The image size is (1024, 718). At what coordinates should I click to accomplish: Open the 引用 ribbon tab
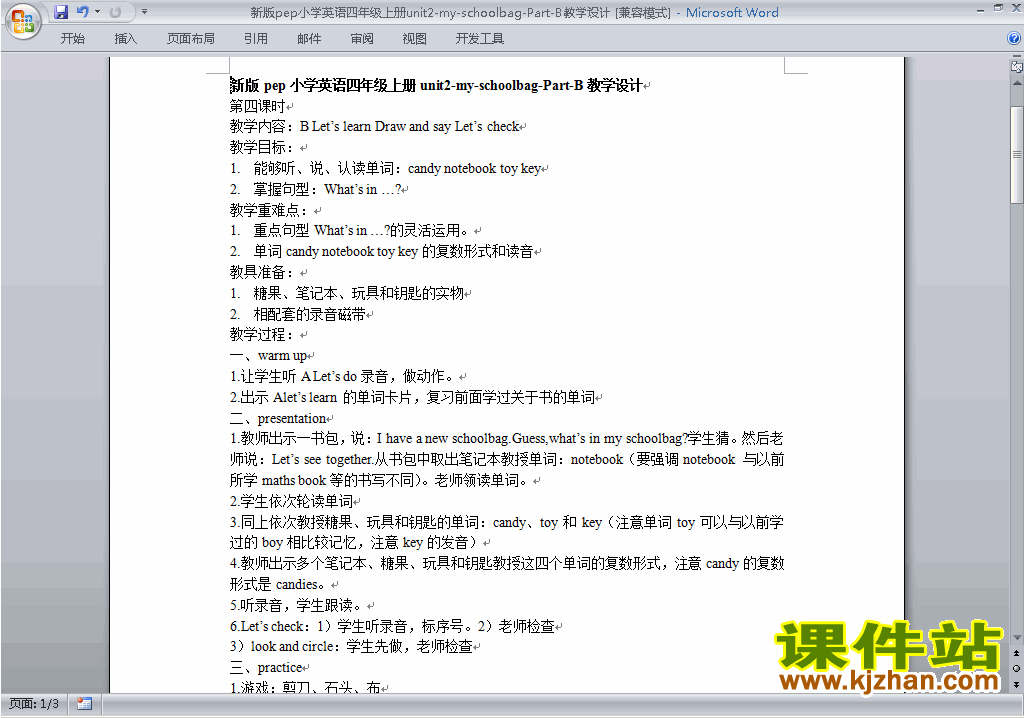click(256, 39)
